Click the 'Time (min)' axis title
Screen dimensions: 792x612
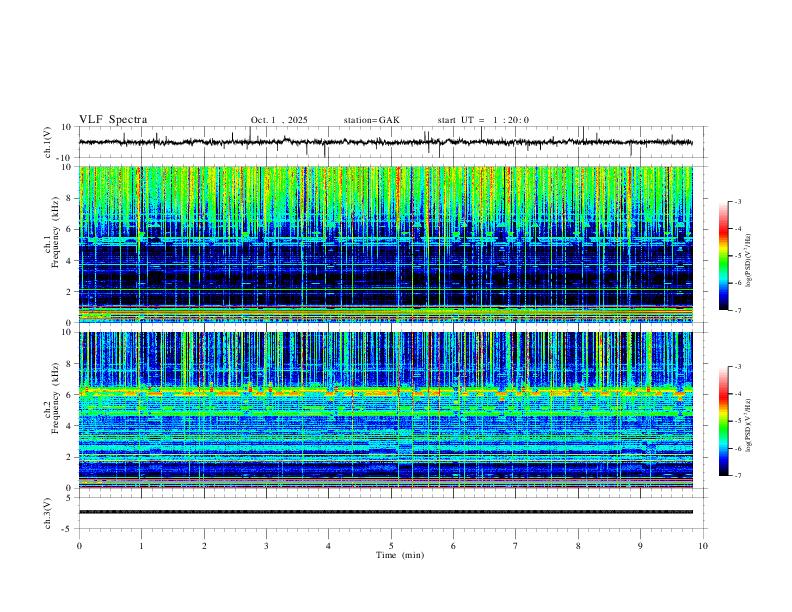tap(400, 555)
